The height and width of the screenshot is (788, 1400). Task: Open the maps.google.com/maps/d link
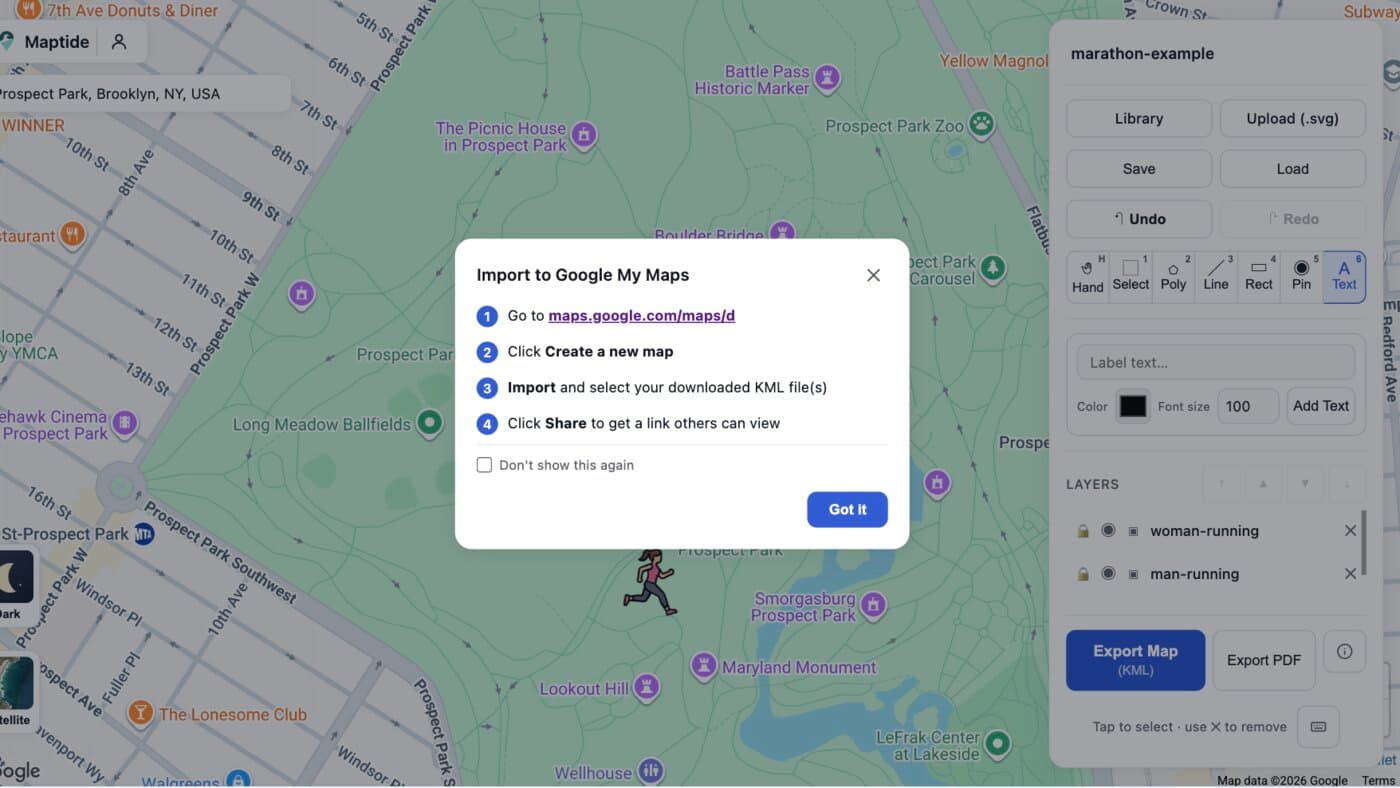coord(641,316)
